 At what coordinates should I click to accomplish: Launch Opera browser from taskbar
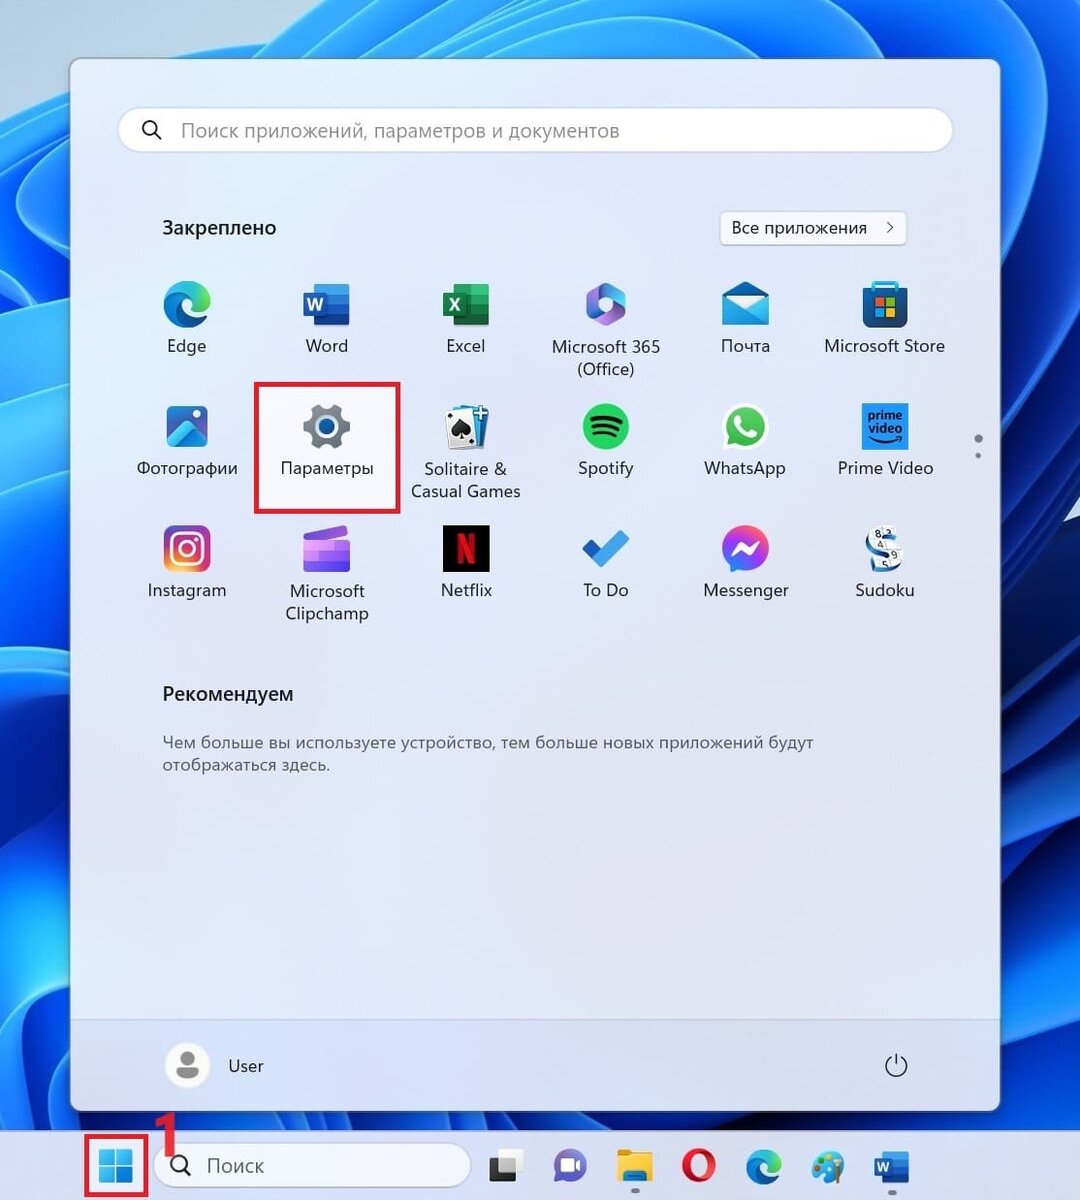[x=699, y=1166]
